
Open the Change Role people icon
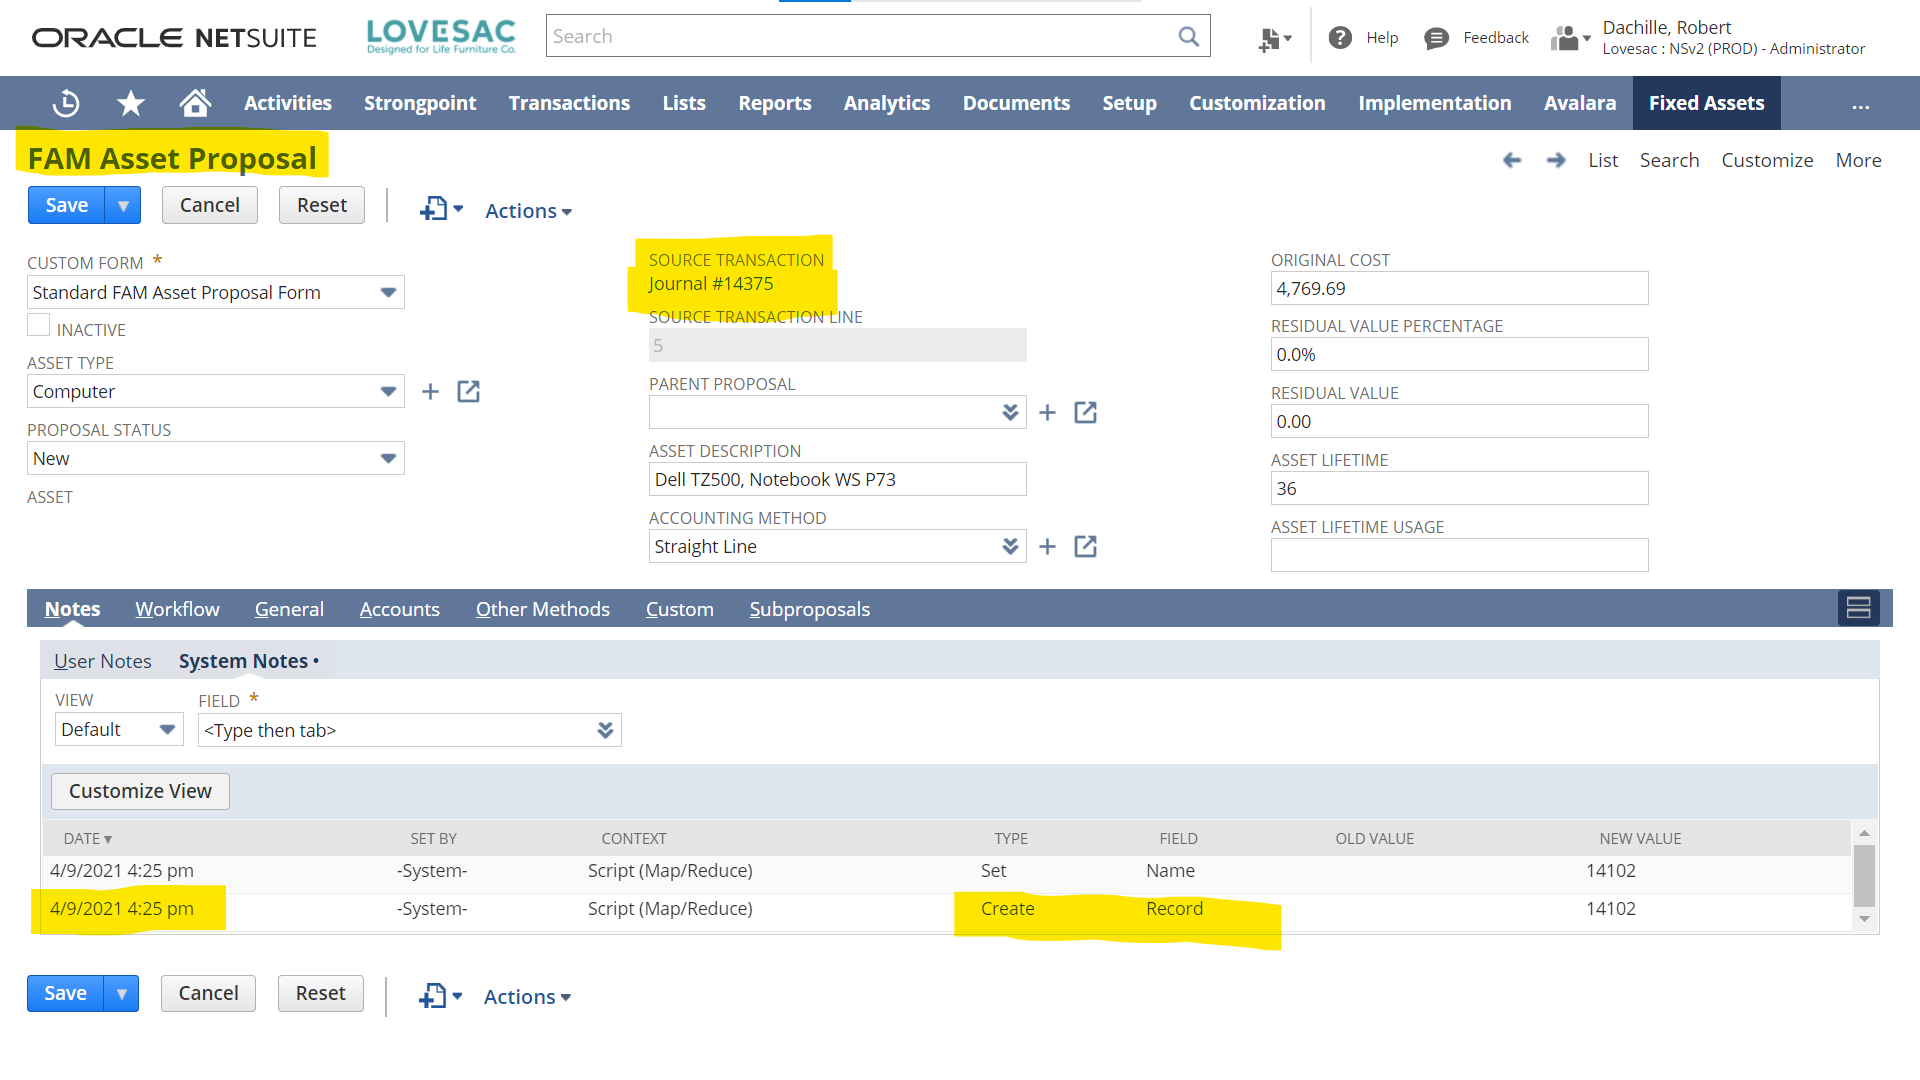pos(1570,38)
